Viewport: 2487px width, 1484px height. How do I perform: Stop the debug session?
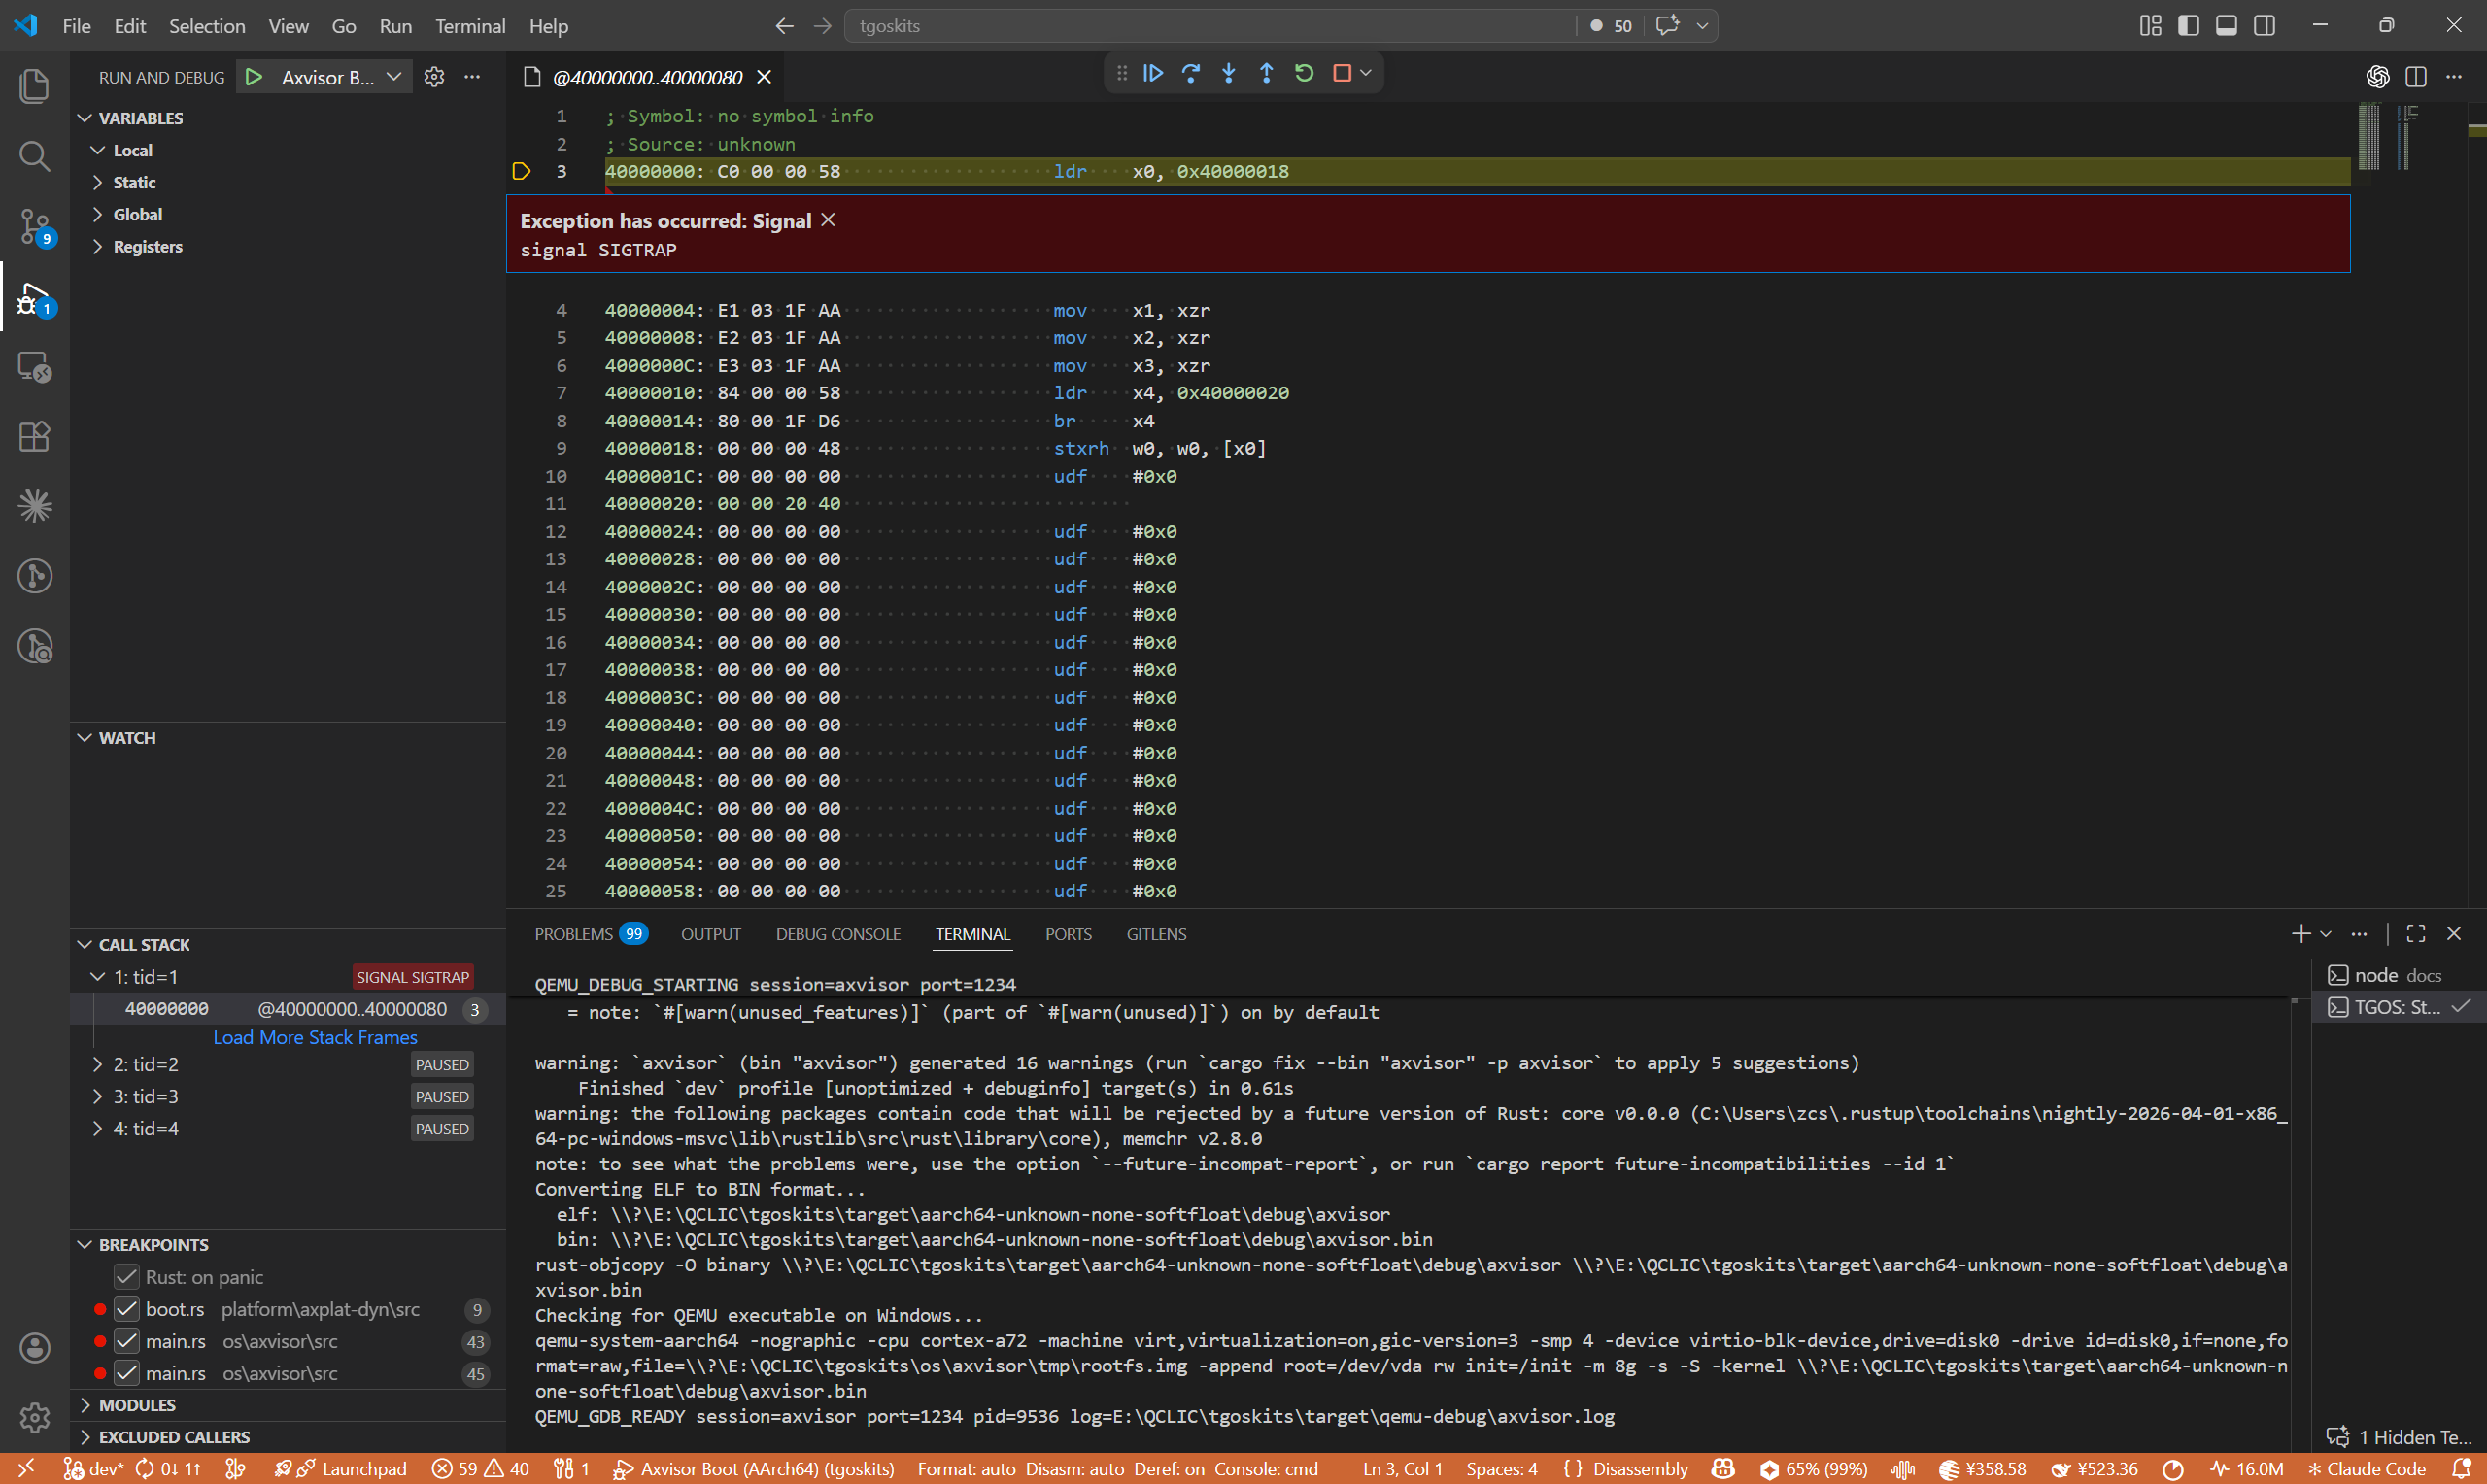tap(1342, 73)
